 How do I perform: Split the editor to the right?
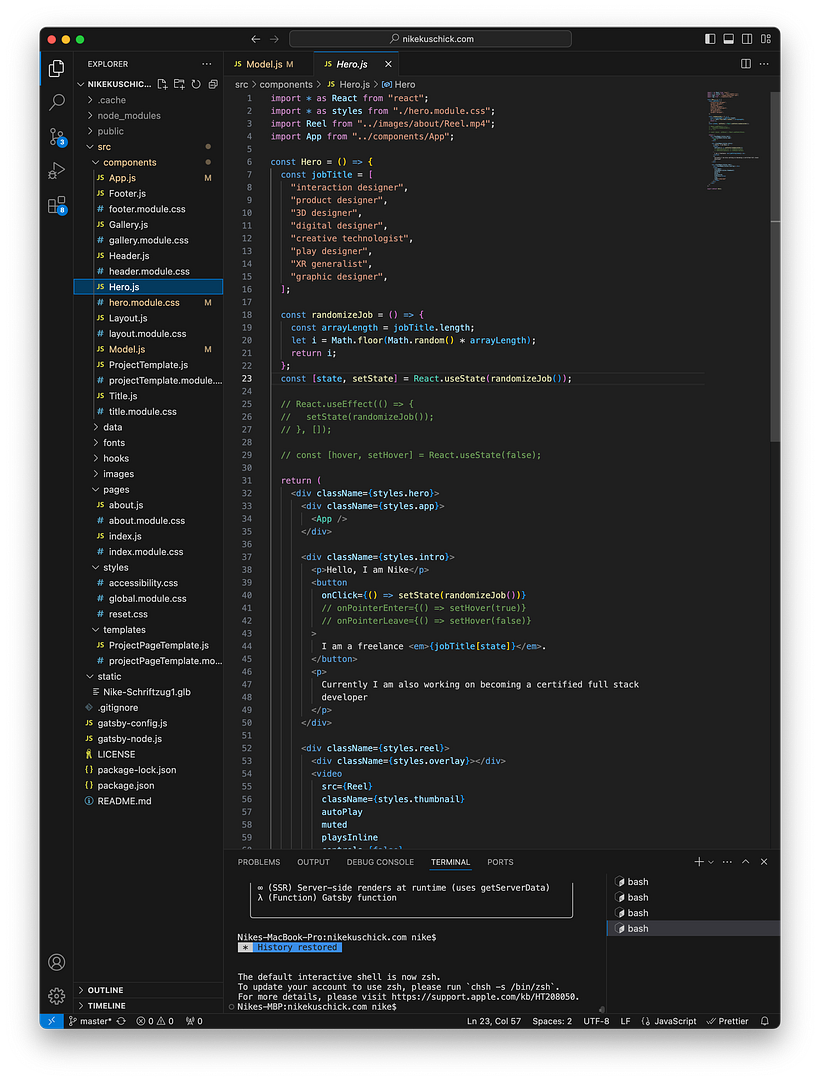tap(746, 64)
